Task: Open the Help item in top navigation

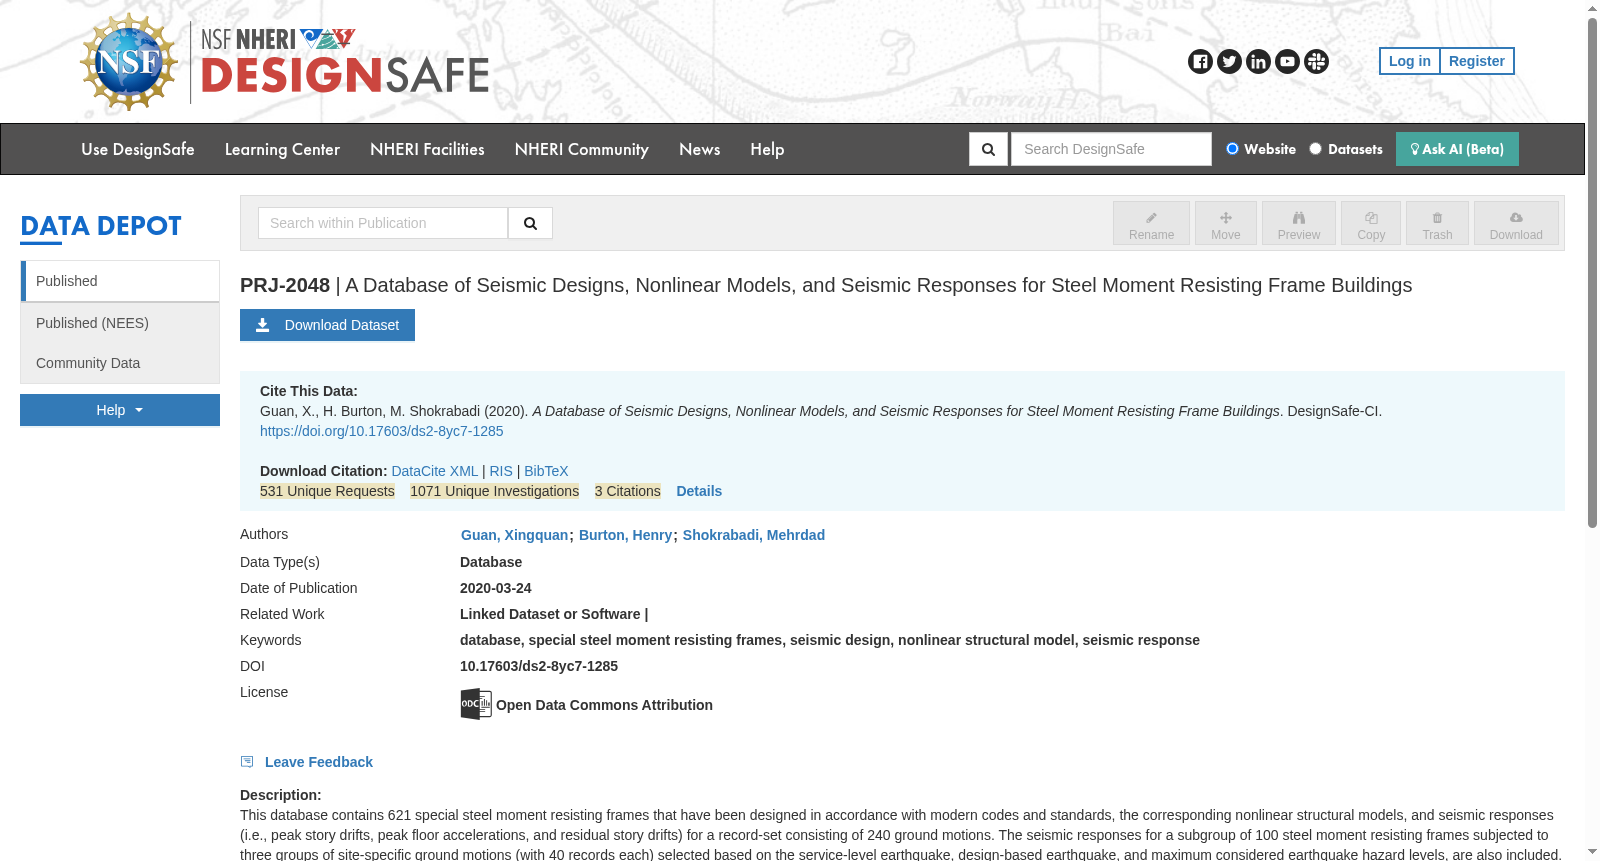Action: (767, 149)
